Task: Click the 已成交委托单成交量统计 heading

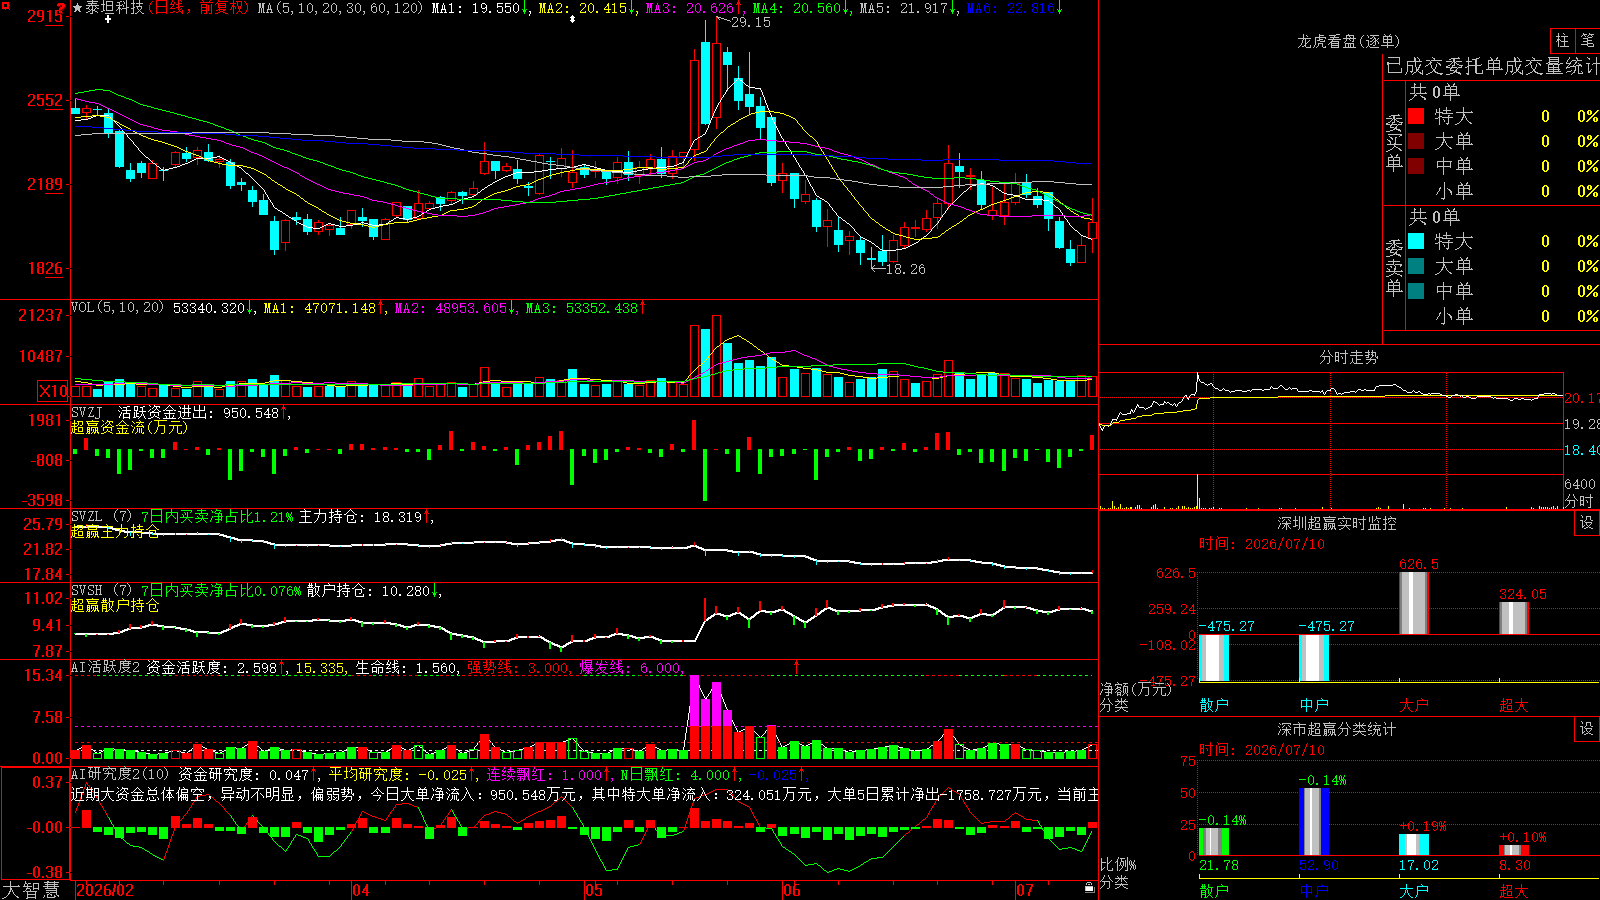Action: (x=1492, y=66)
